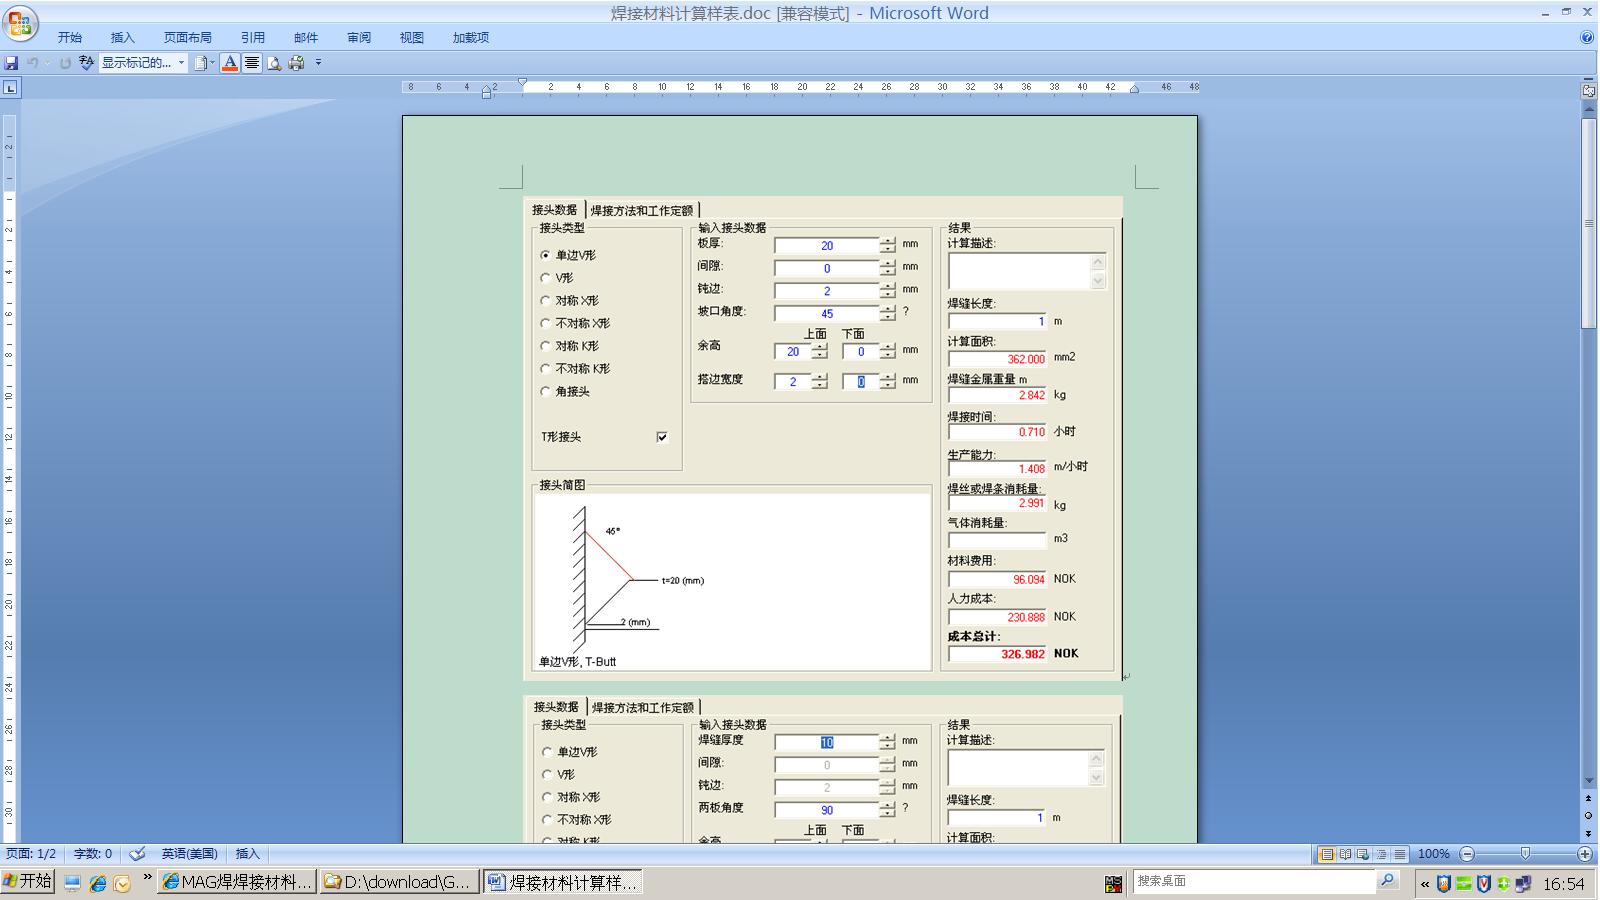Screen dimensions: 1600x900
Task: Expand hidden Quick Launch icons chevron
Action: tap(148, 878)
